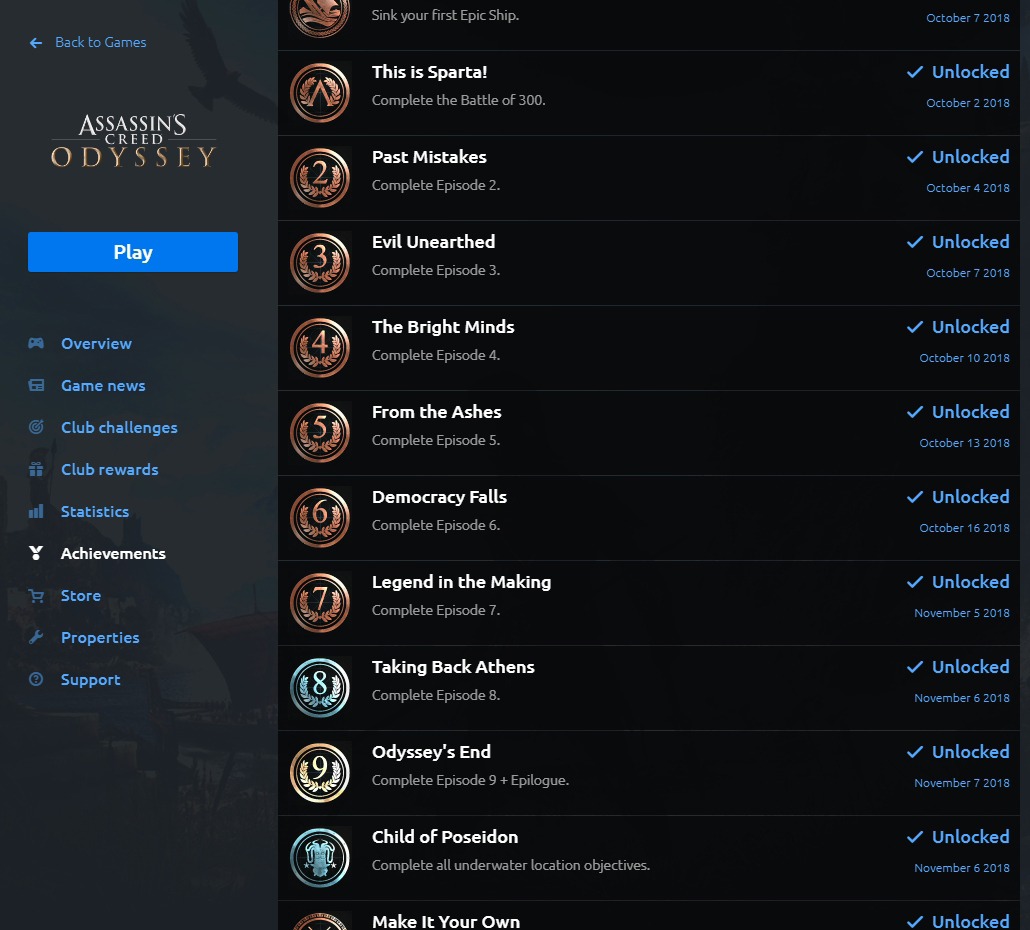Click the This is Sparta! helmet badge

click(x=320, y=93)
